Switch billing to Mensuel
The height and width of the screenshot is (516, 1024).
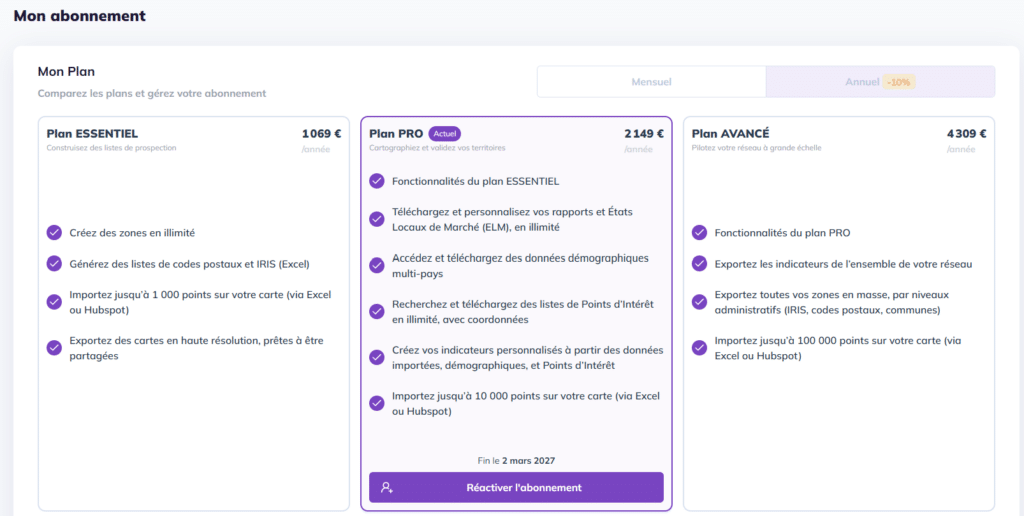pyautogui.click(x=651, y=82)
